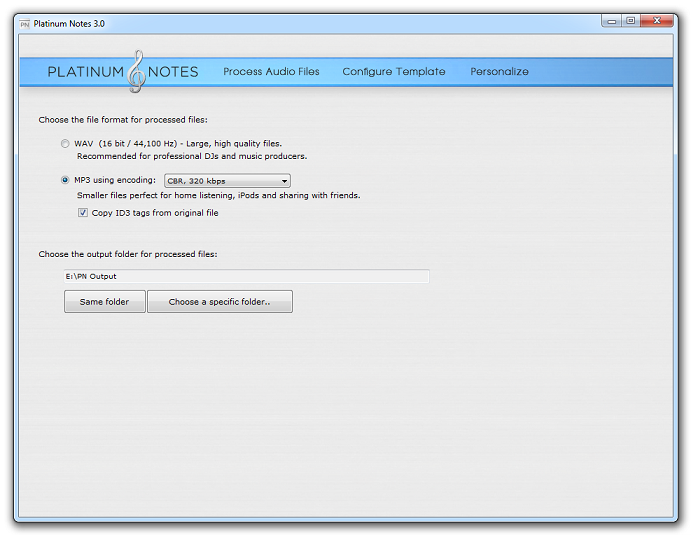Click the E:\PN Output folder path field

point(246,276)
